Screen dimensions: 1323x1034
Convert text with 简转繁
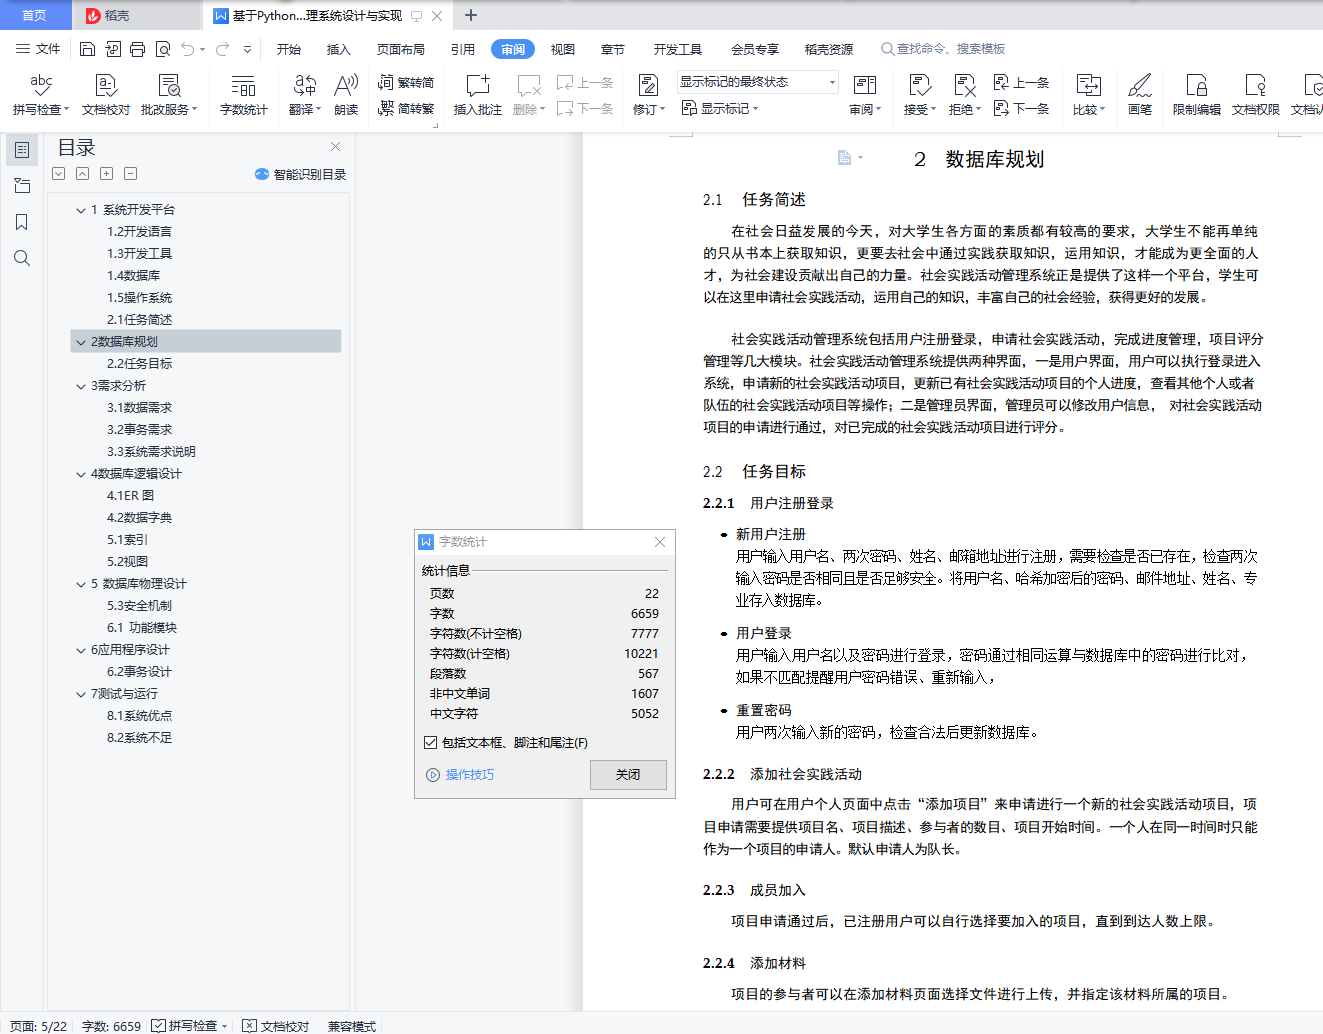[406, 108]
